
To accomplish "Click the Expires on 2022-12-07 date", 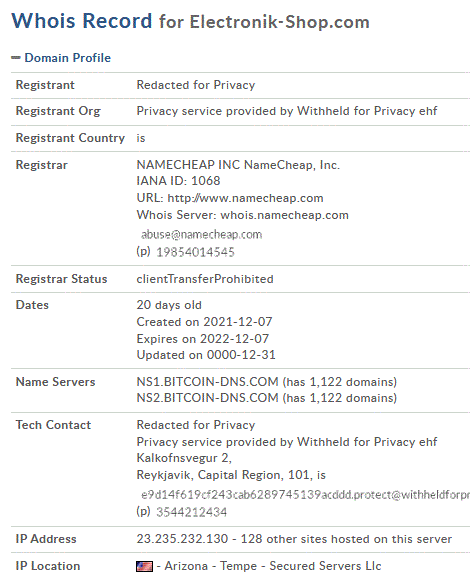I will 203,339.
